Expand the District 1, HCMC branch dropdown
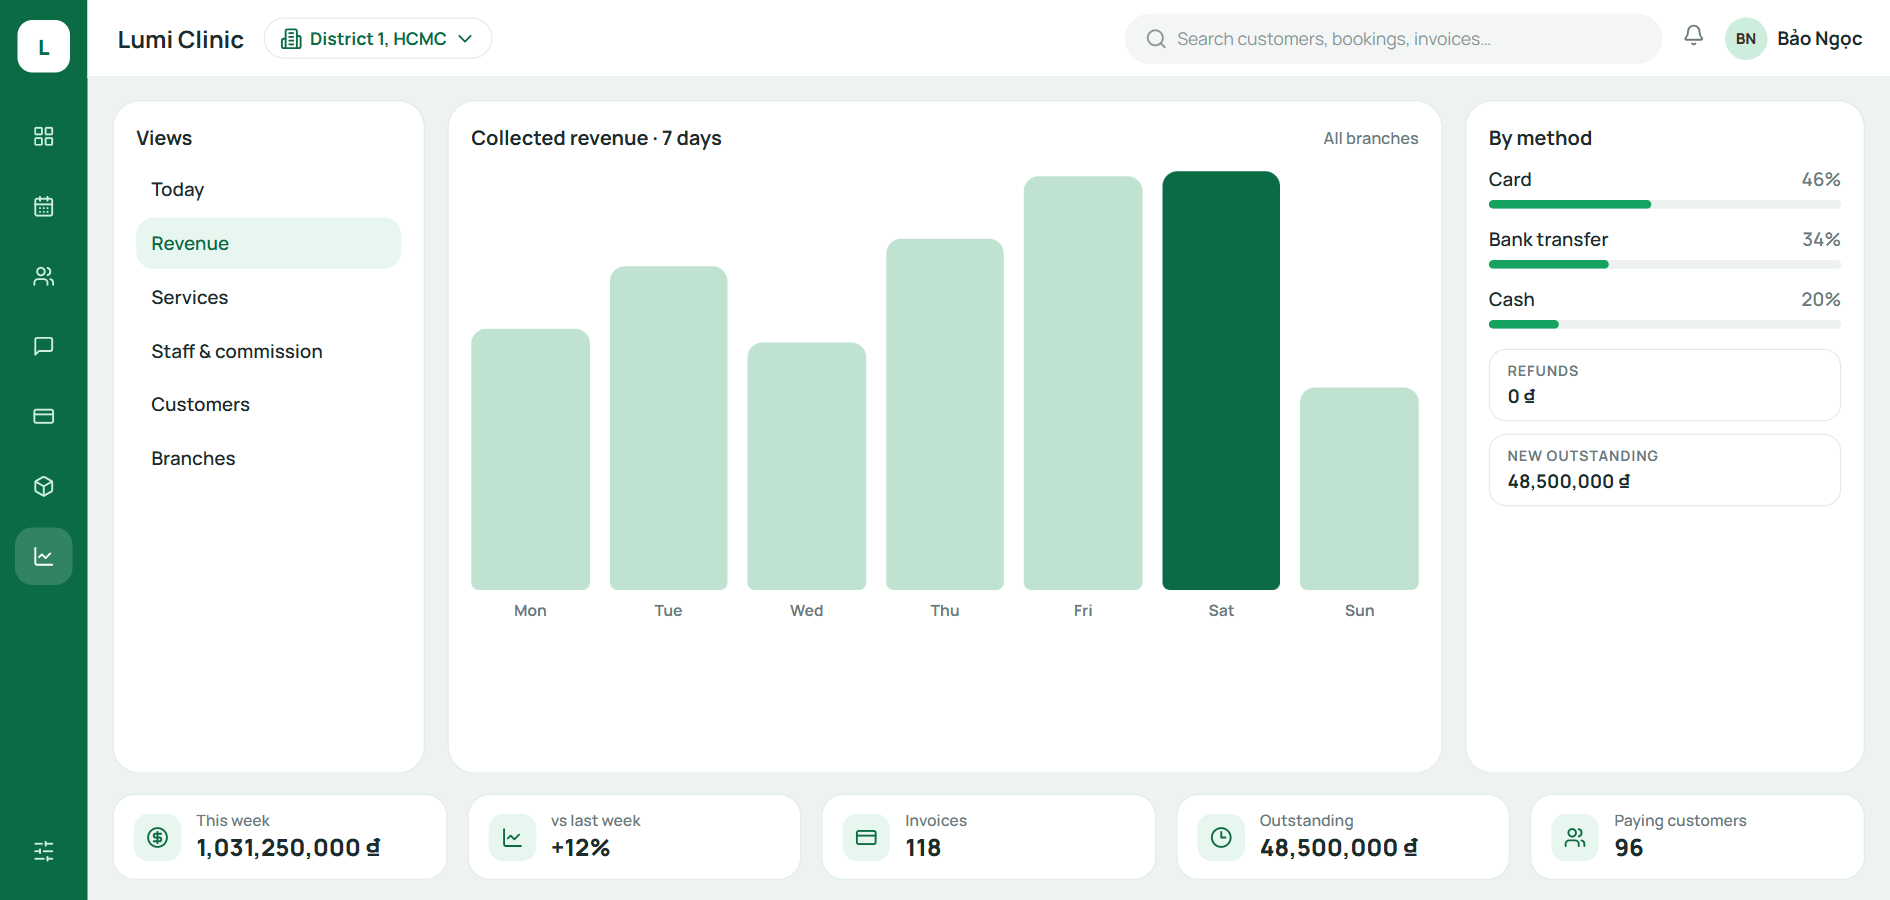This screenshot has height=900, width=1890. (x=378, y=38)
